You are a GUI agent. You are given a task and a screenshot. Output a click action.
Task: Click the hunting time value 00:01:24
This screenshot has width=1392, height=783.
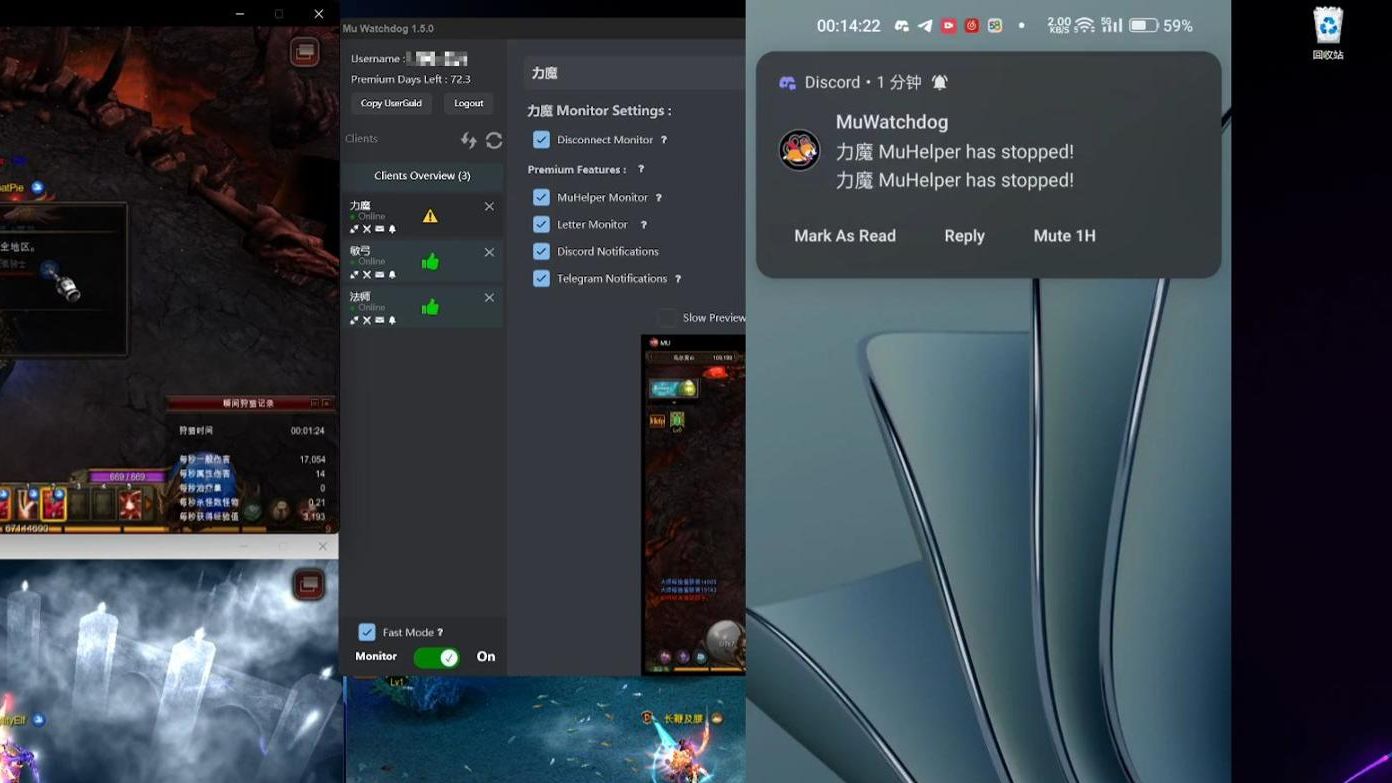point(308,431)
